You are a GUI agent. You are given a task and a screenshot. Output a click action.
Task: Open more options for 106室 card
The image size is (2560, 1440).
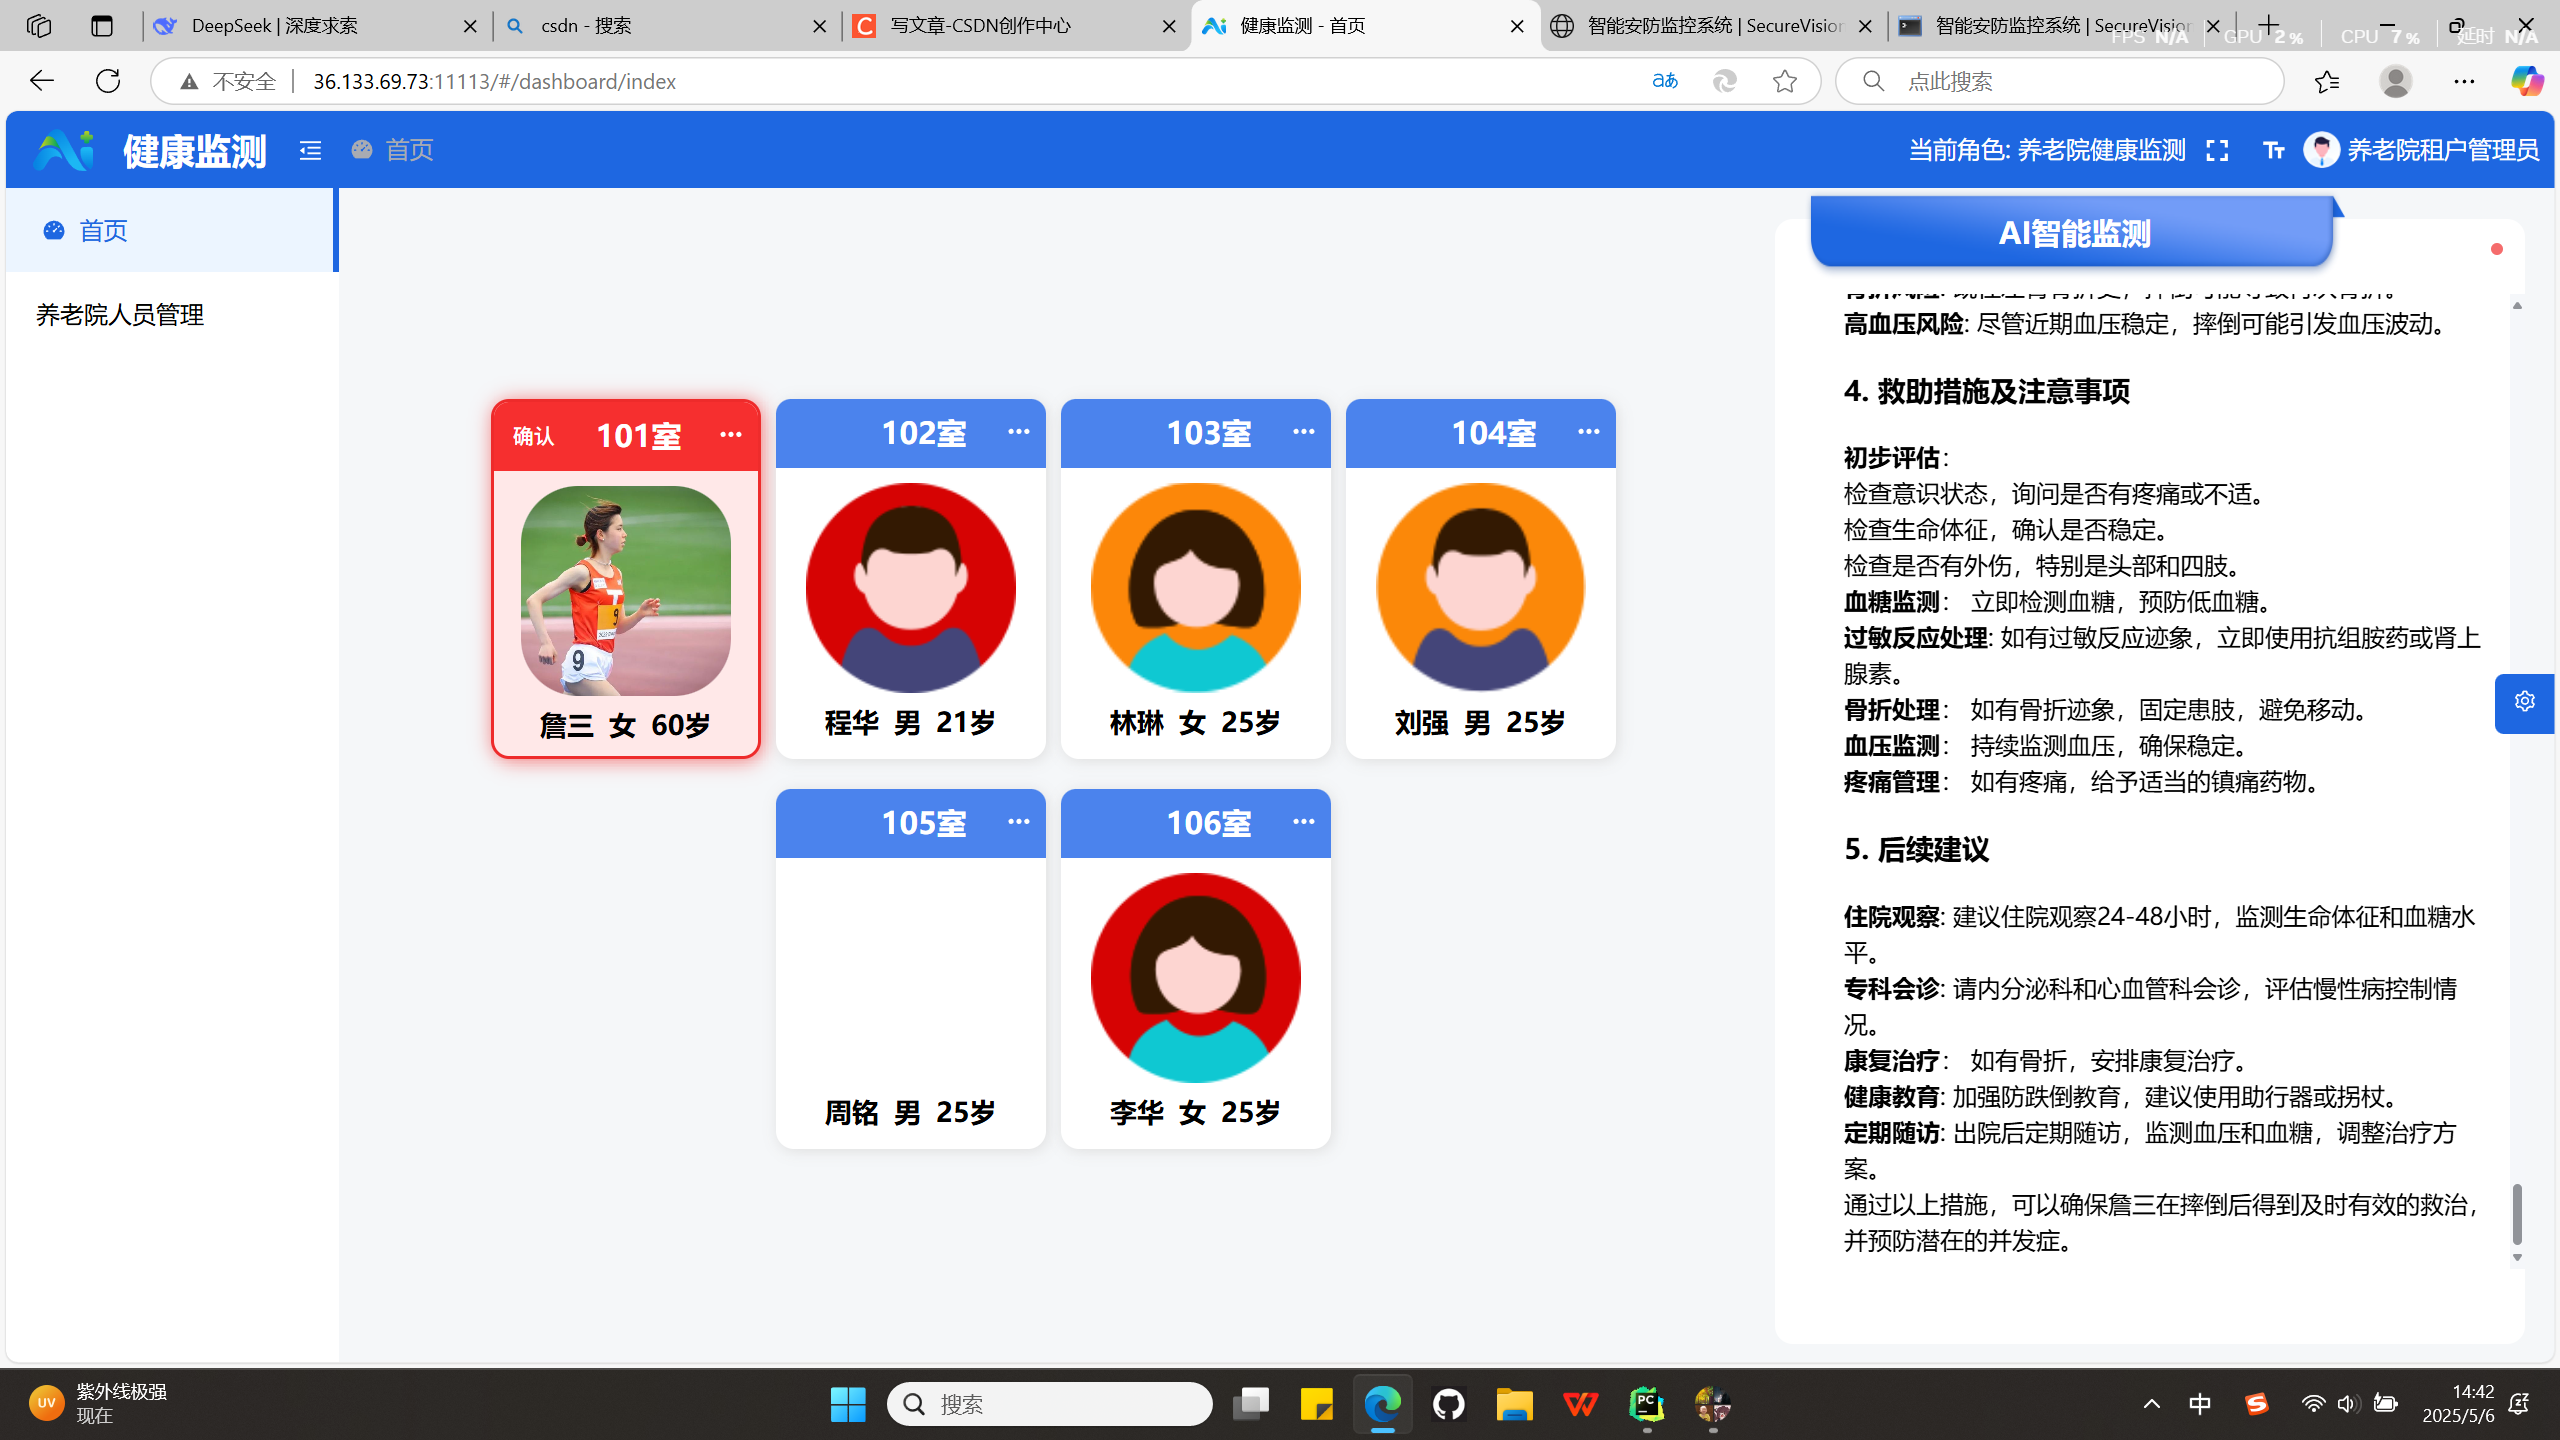coord(1303,821)
